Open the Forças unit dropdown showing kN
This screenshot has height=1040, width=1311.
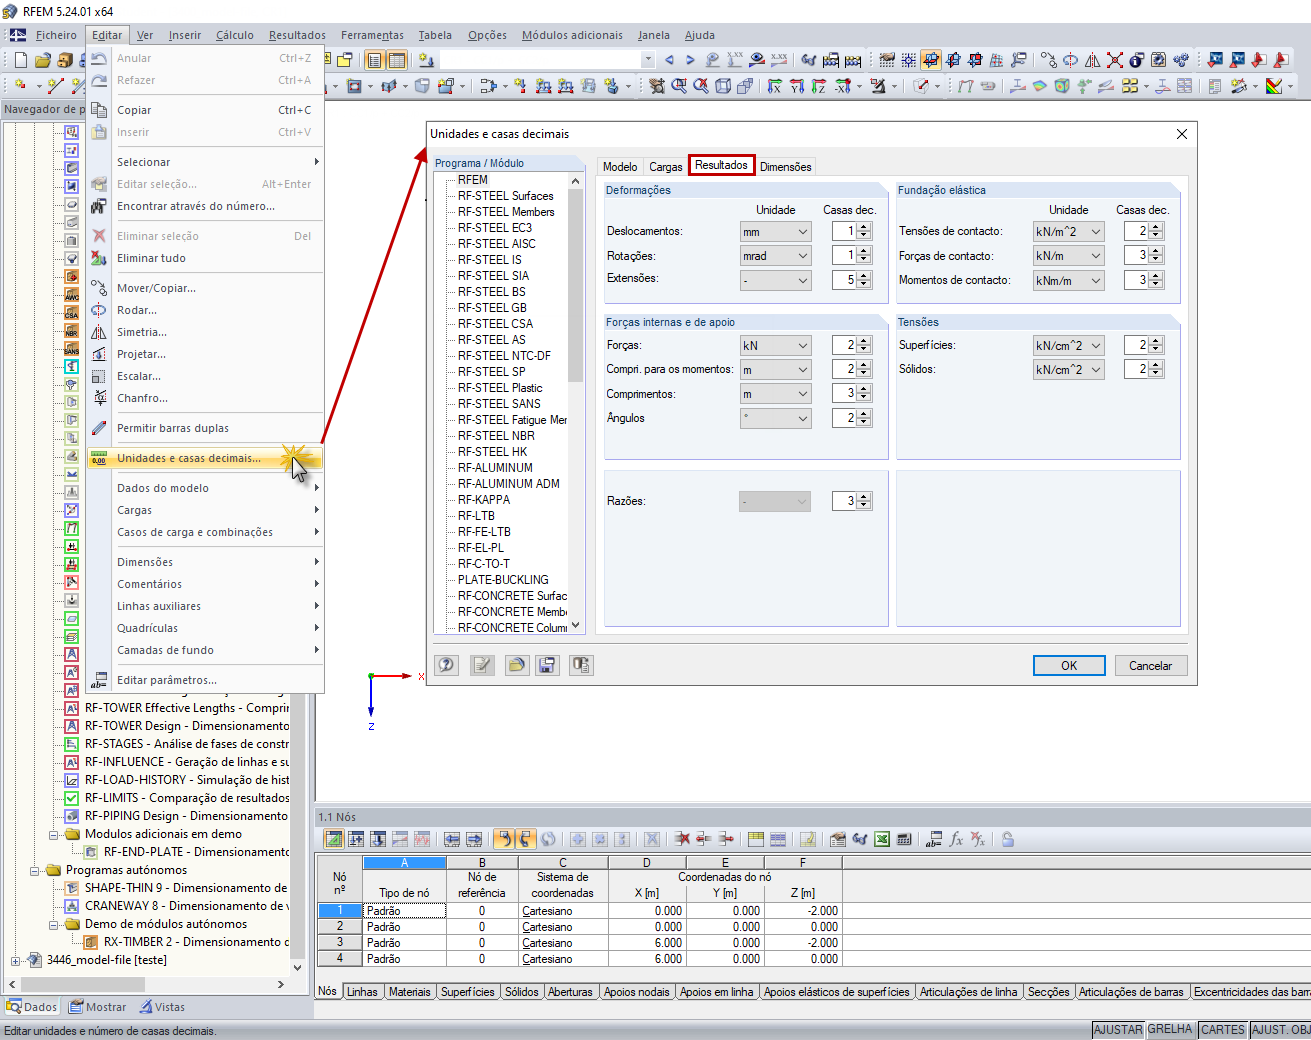775,346
